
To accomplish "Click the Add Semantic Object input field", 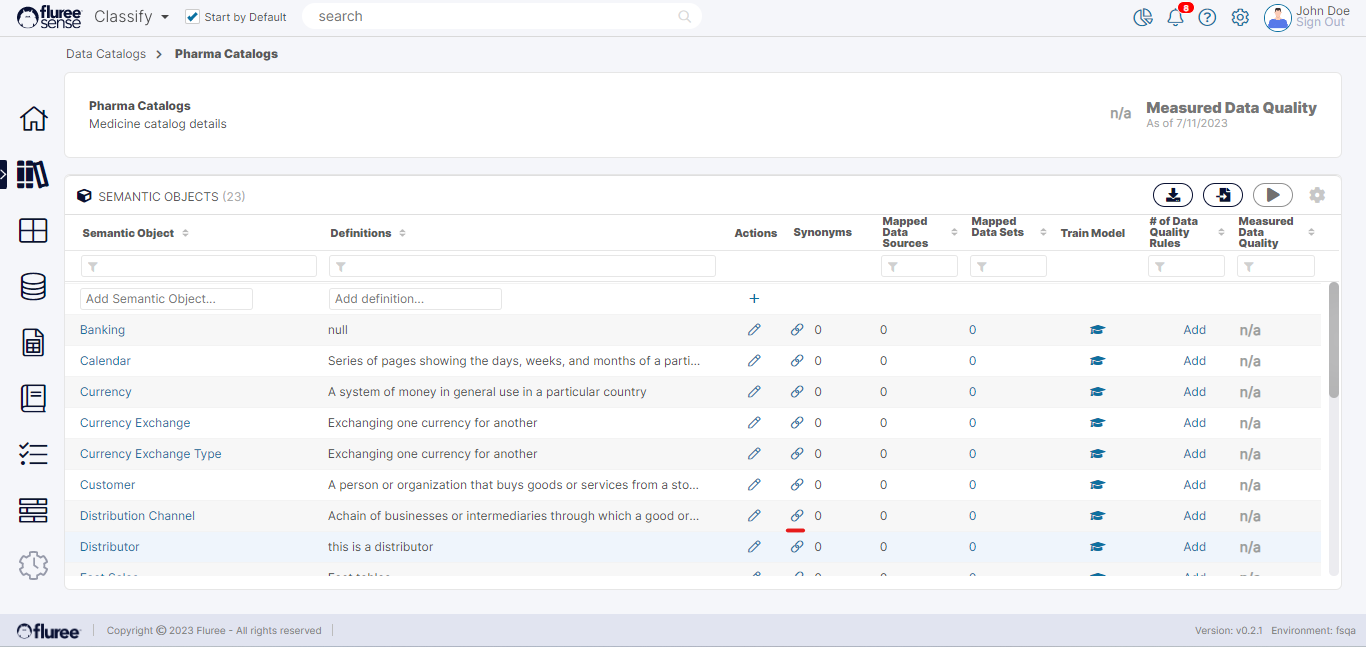I will pyautogui.click(x=166, y=299).
